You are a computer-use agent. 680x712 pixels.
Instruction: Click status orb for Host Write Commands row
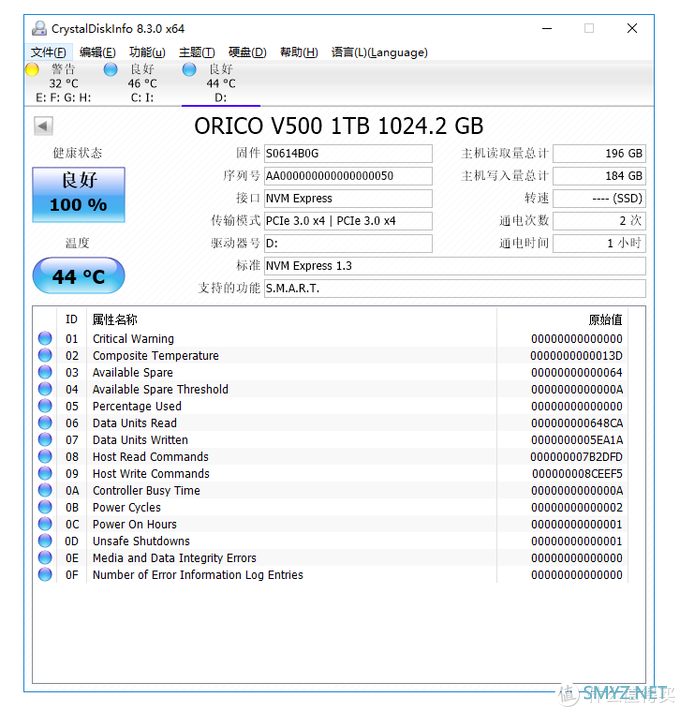45,473
